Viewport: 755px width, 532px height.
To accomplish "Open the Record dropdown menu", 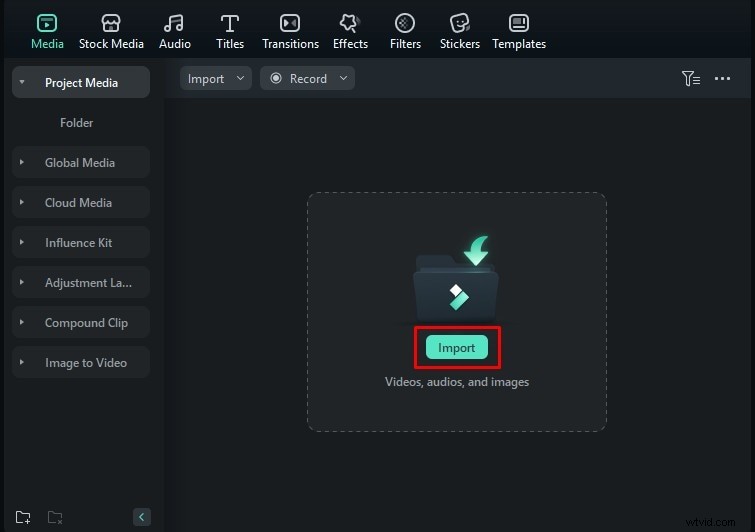I will tap(307, 79).
